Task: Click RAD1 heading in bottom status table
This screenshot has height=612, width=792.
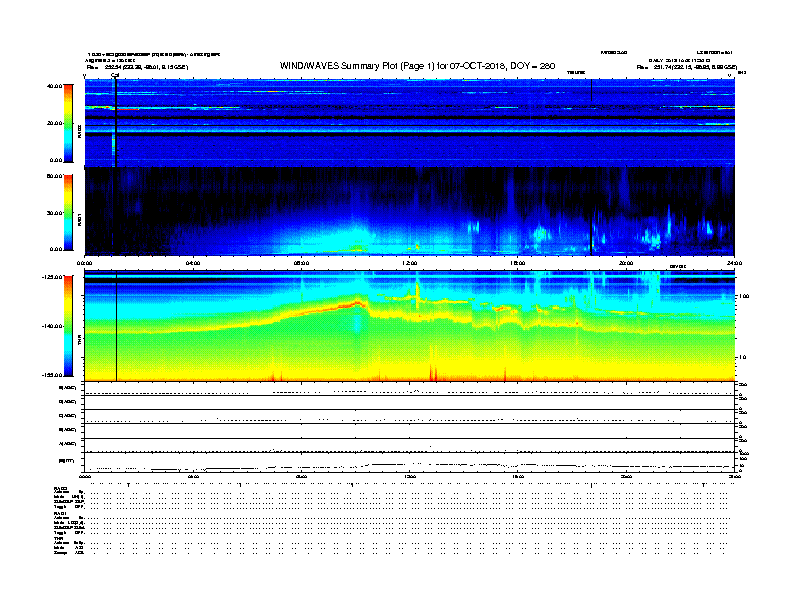Action: coord(60,513)
